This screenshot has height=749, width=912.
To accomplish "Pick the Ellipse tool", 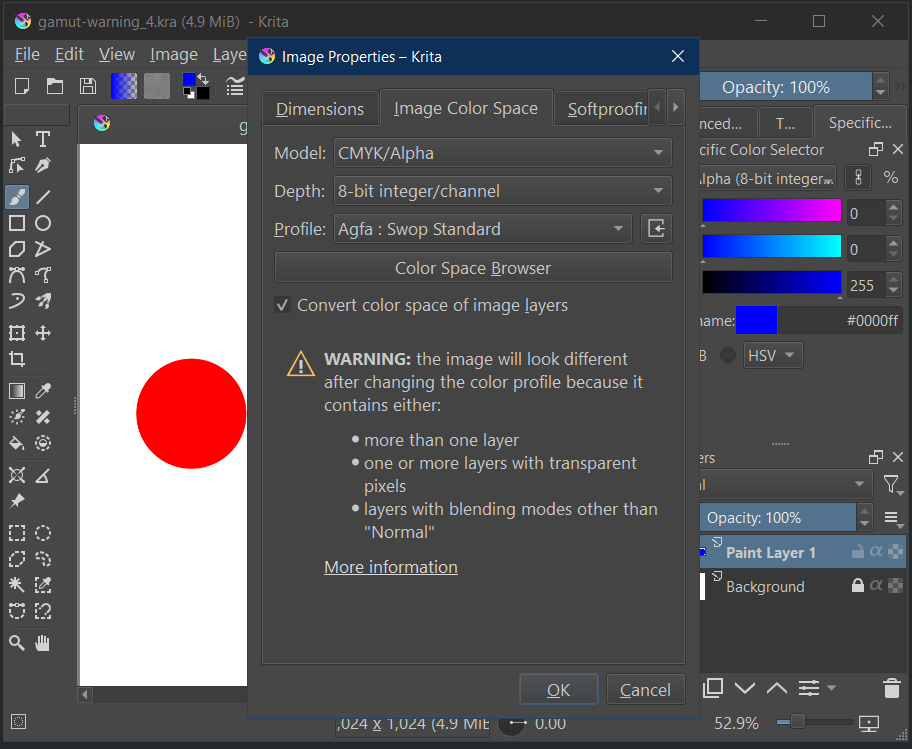I will (x=43, y=223).
